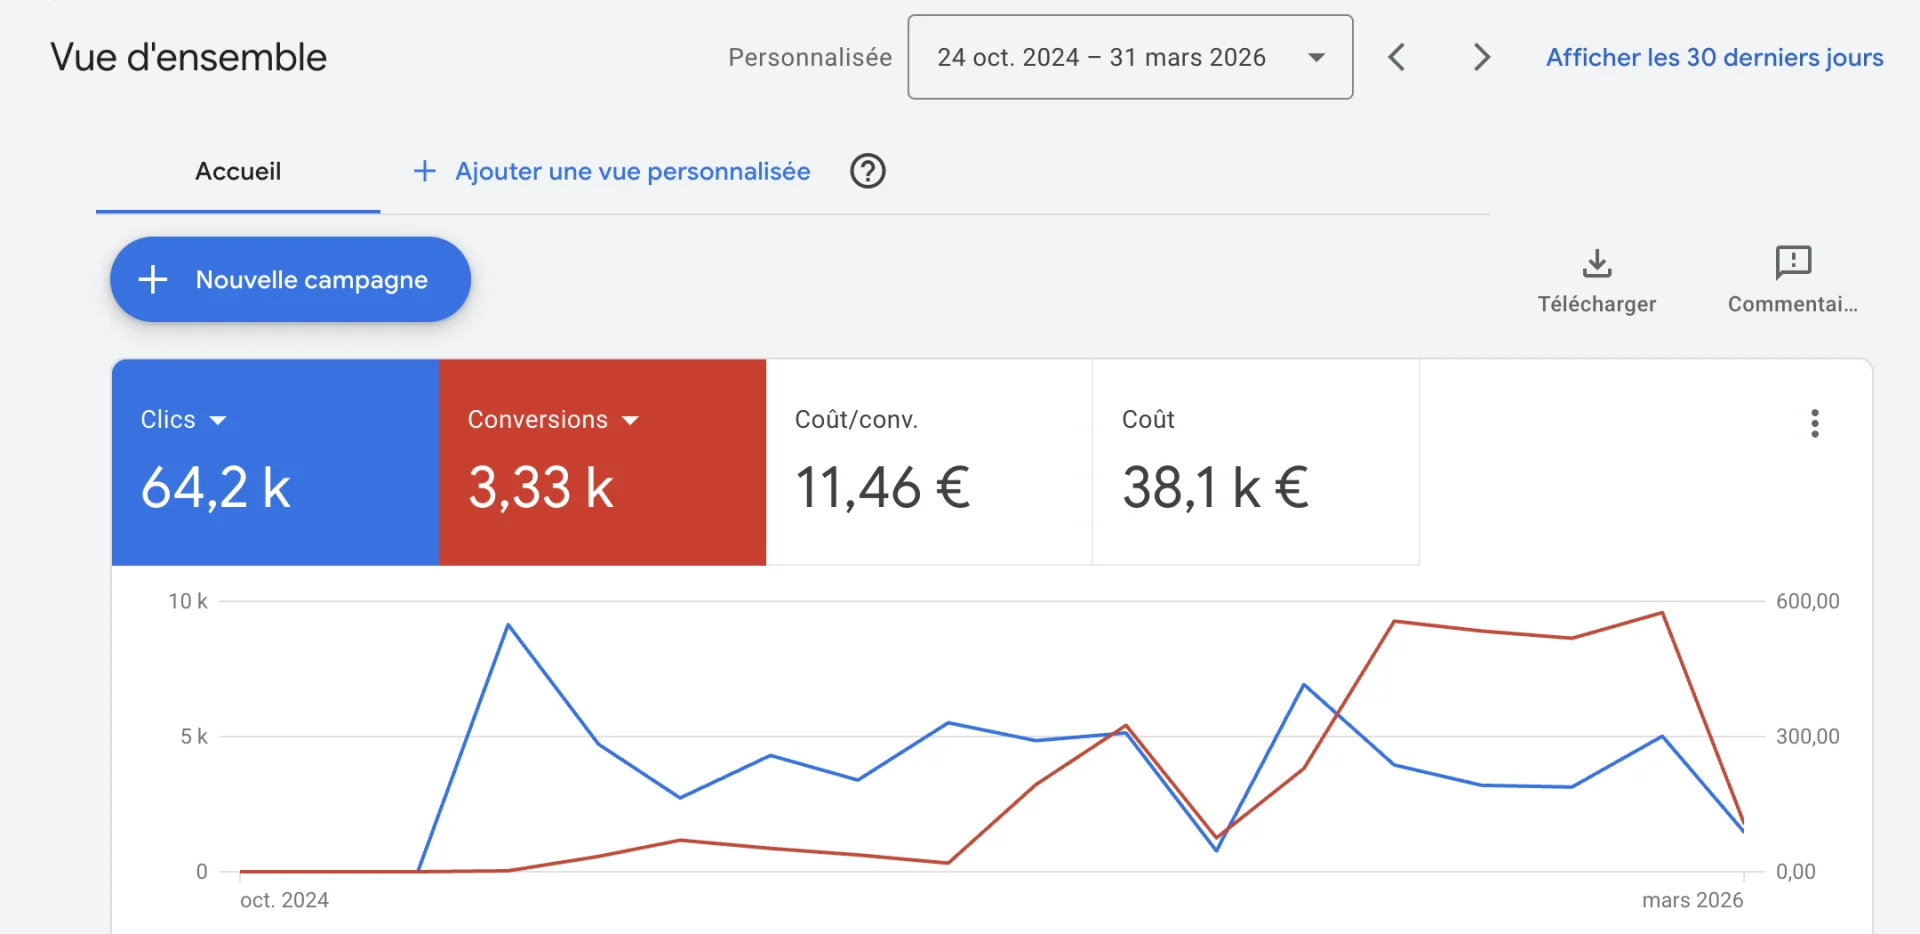Click the red Conversions card value 3,33 k

point(541,488)
